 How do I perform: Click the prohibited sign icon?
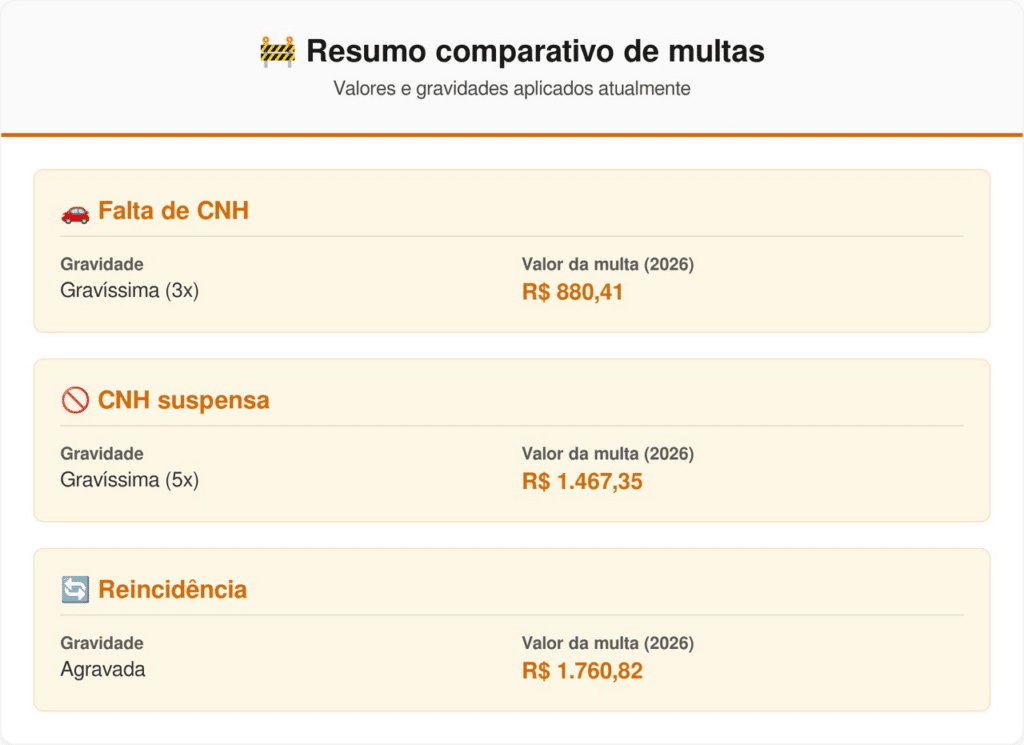[x=75, y=401]
